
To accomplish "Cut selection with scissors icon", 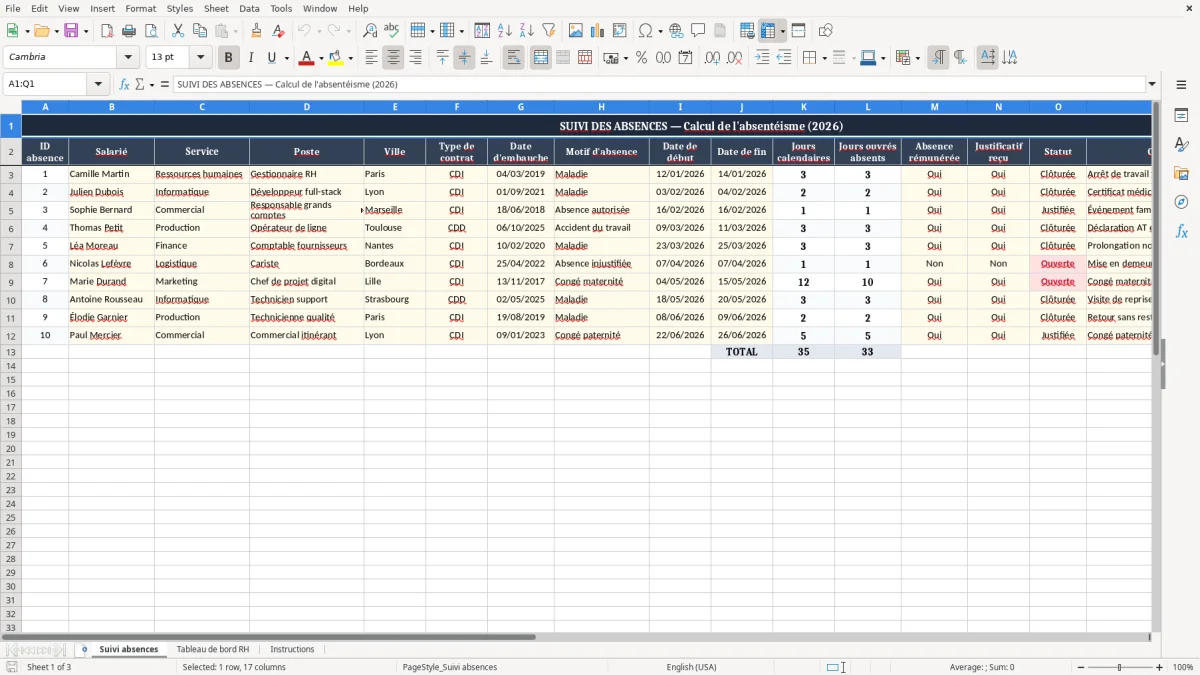I will (x=178, y=31).
